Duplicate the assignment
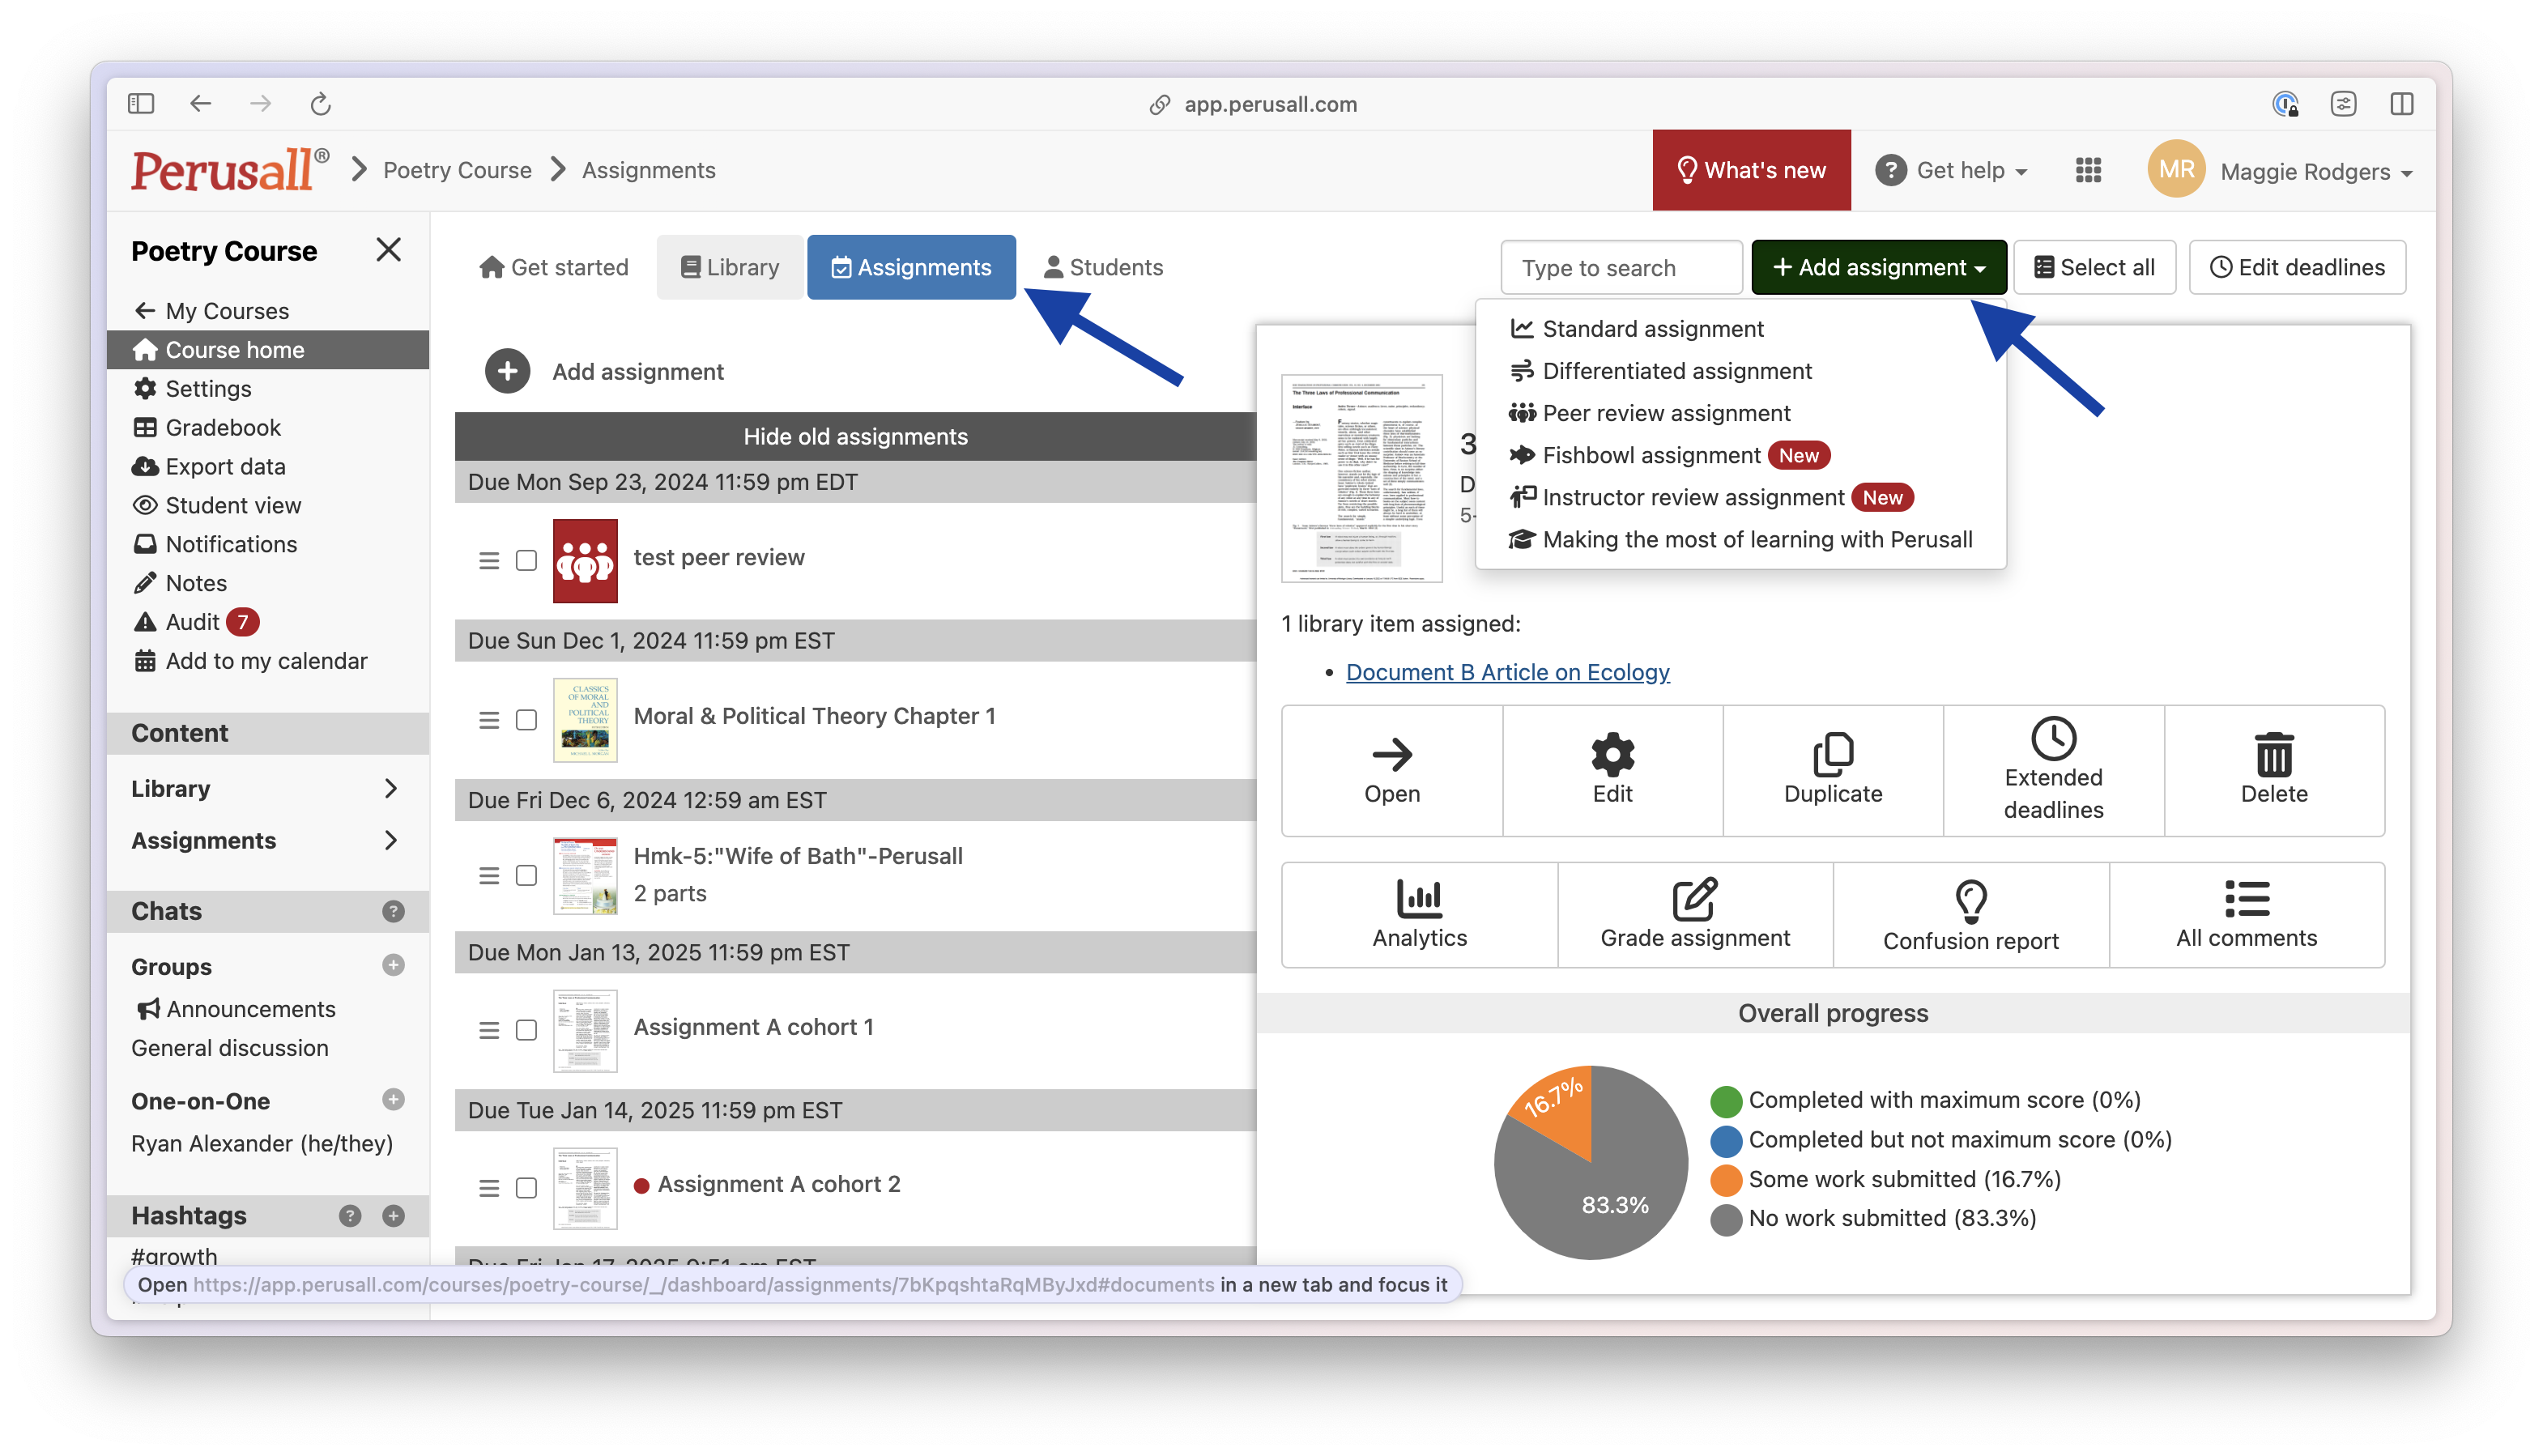The image size is (2543, 1456). tap(1832, 770)
